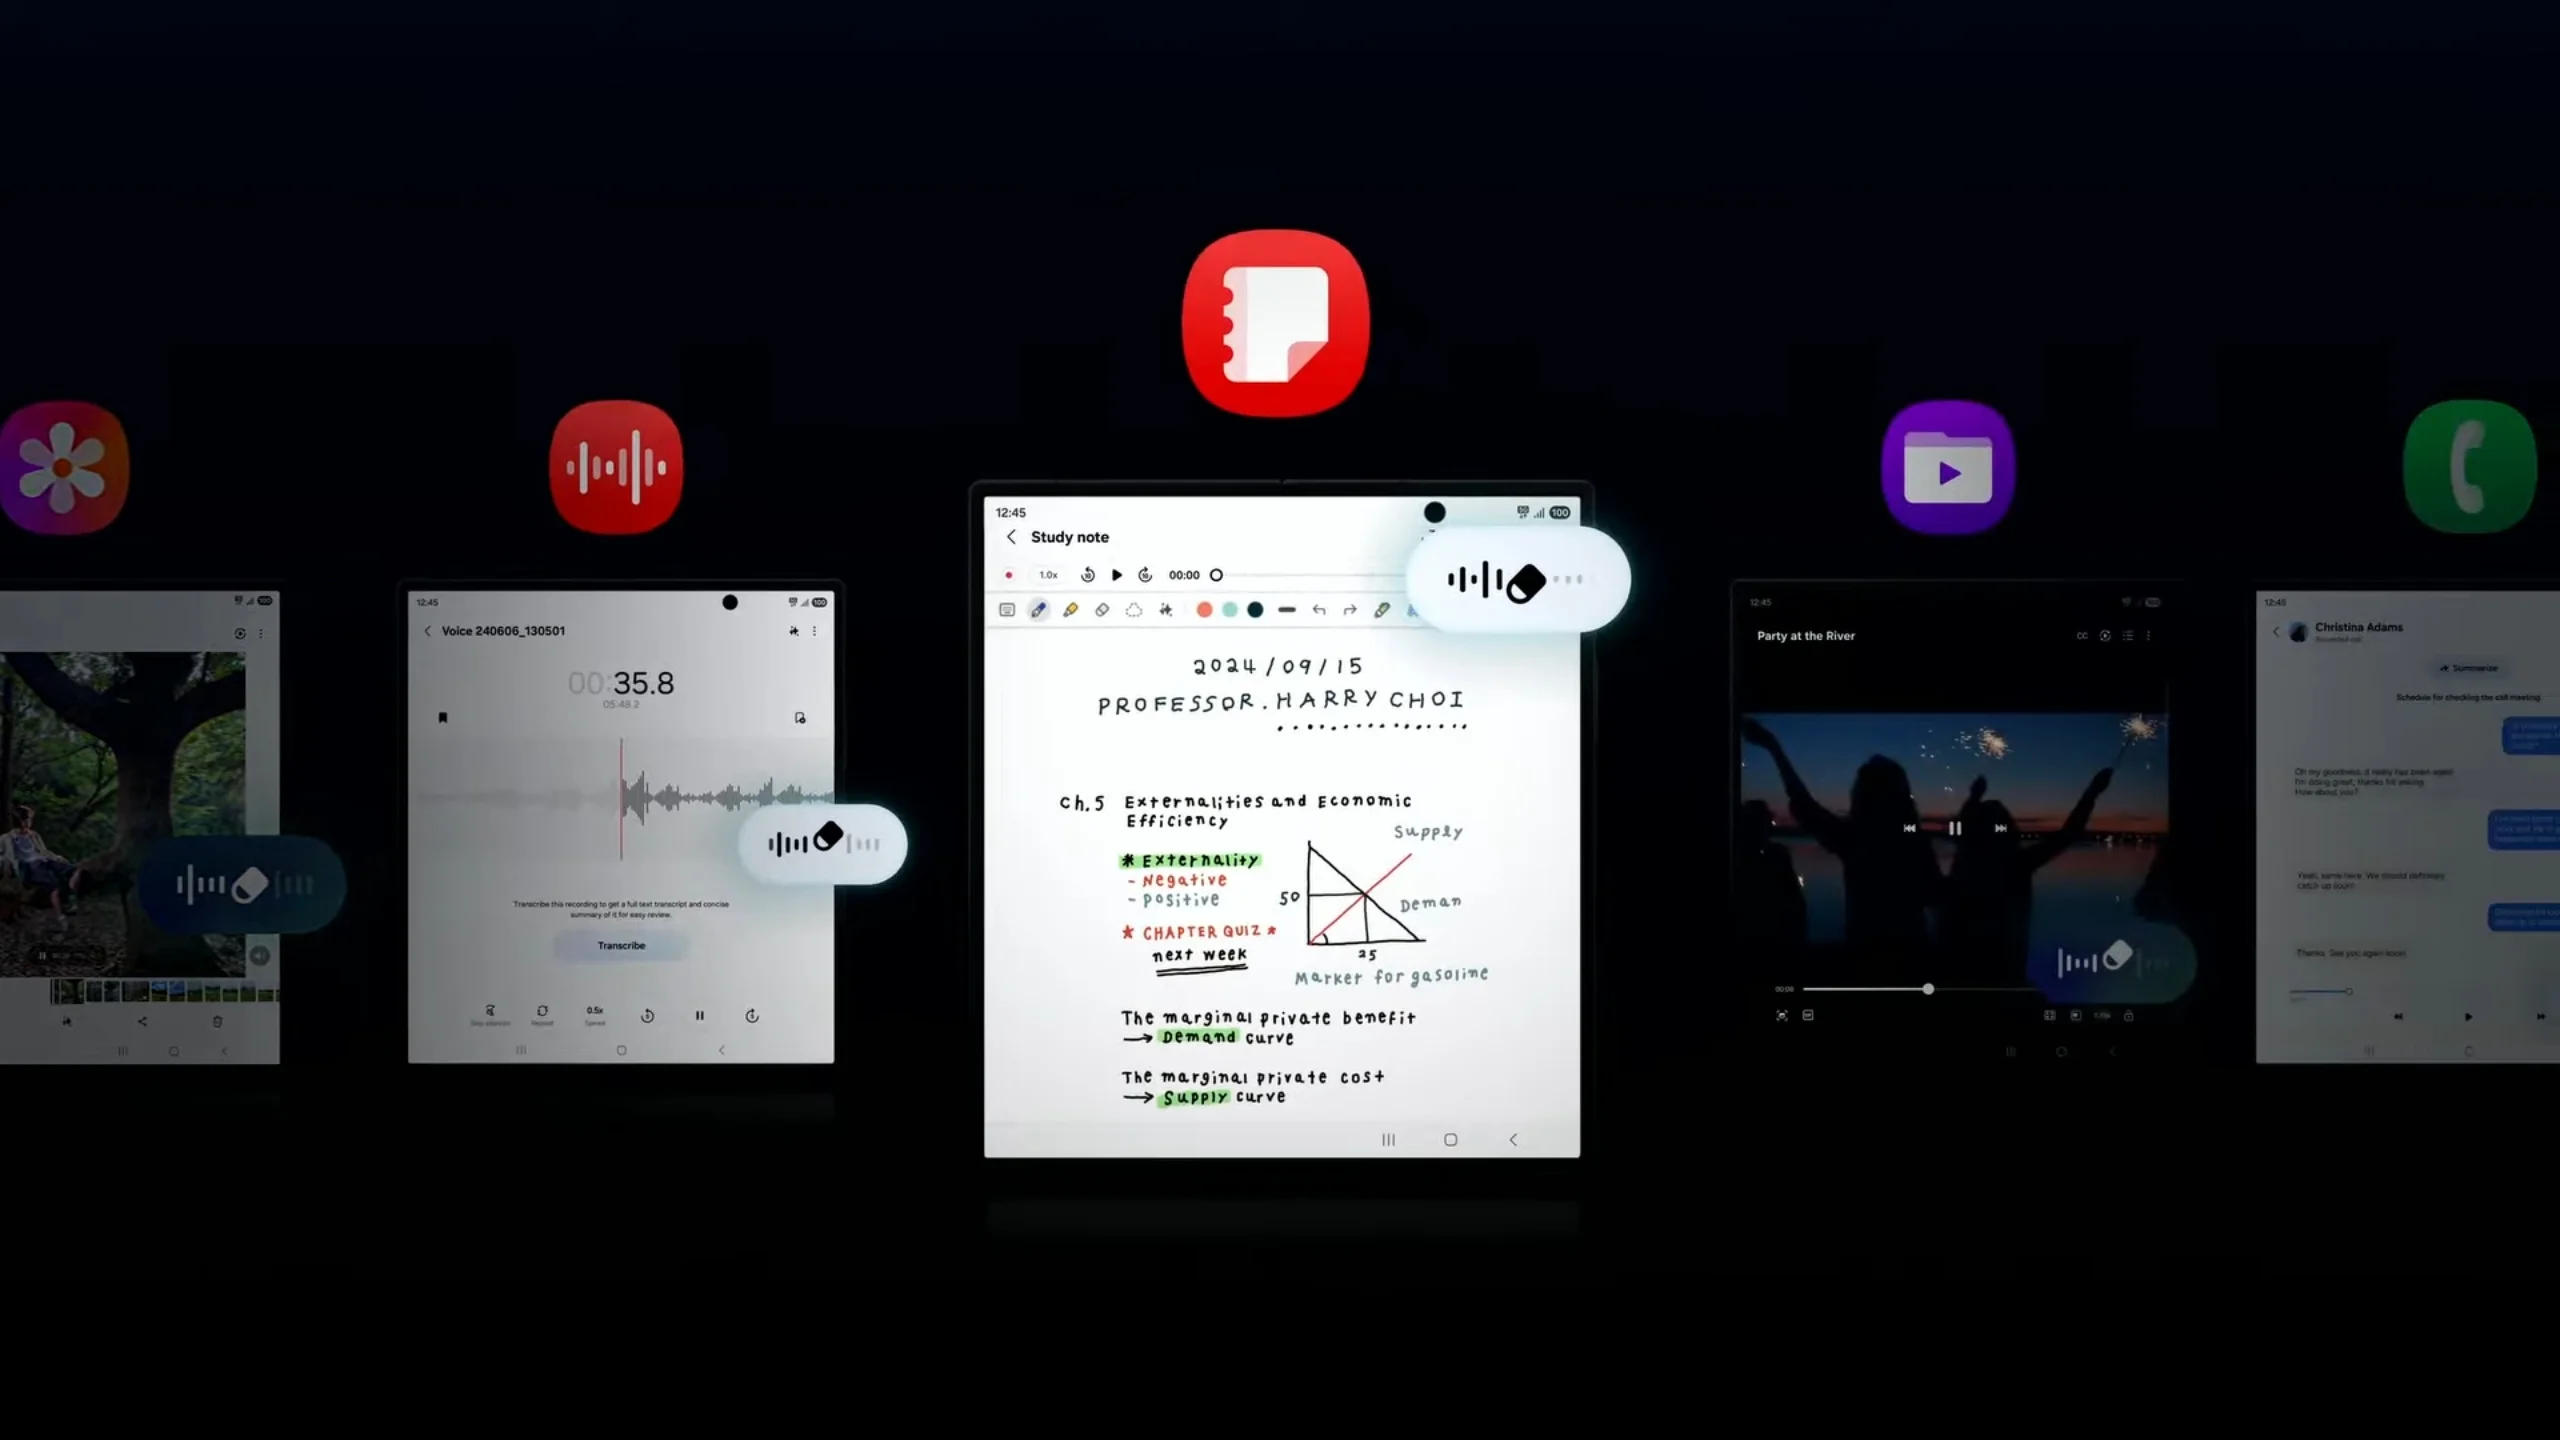The image size is (2560, 1440).
Task: Tap the audio eraser pill on Study note
Action: [x=1517, y=580]
